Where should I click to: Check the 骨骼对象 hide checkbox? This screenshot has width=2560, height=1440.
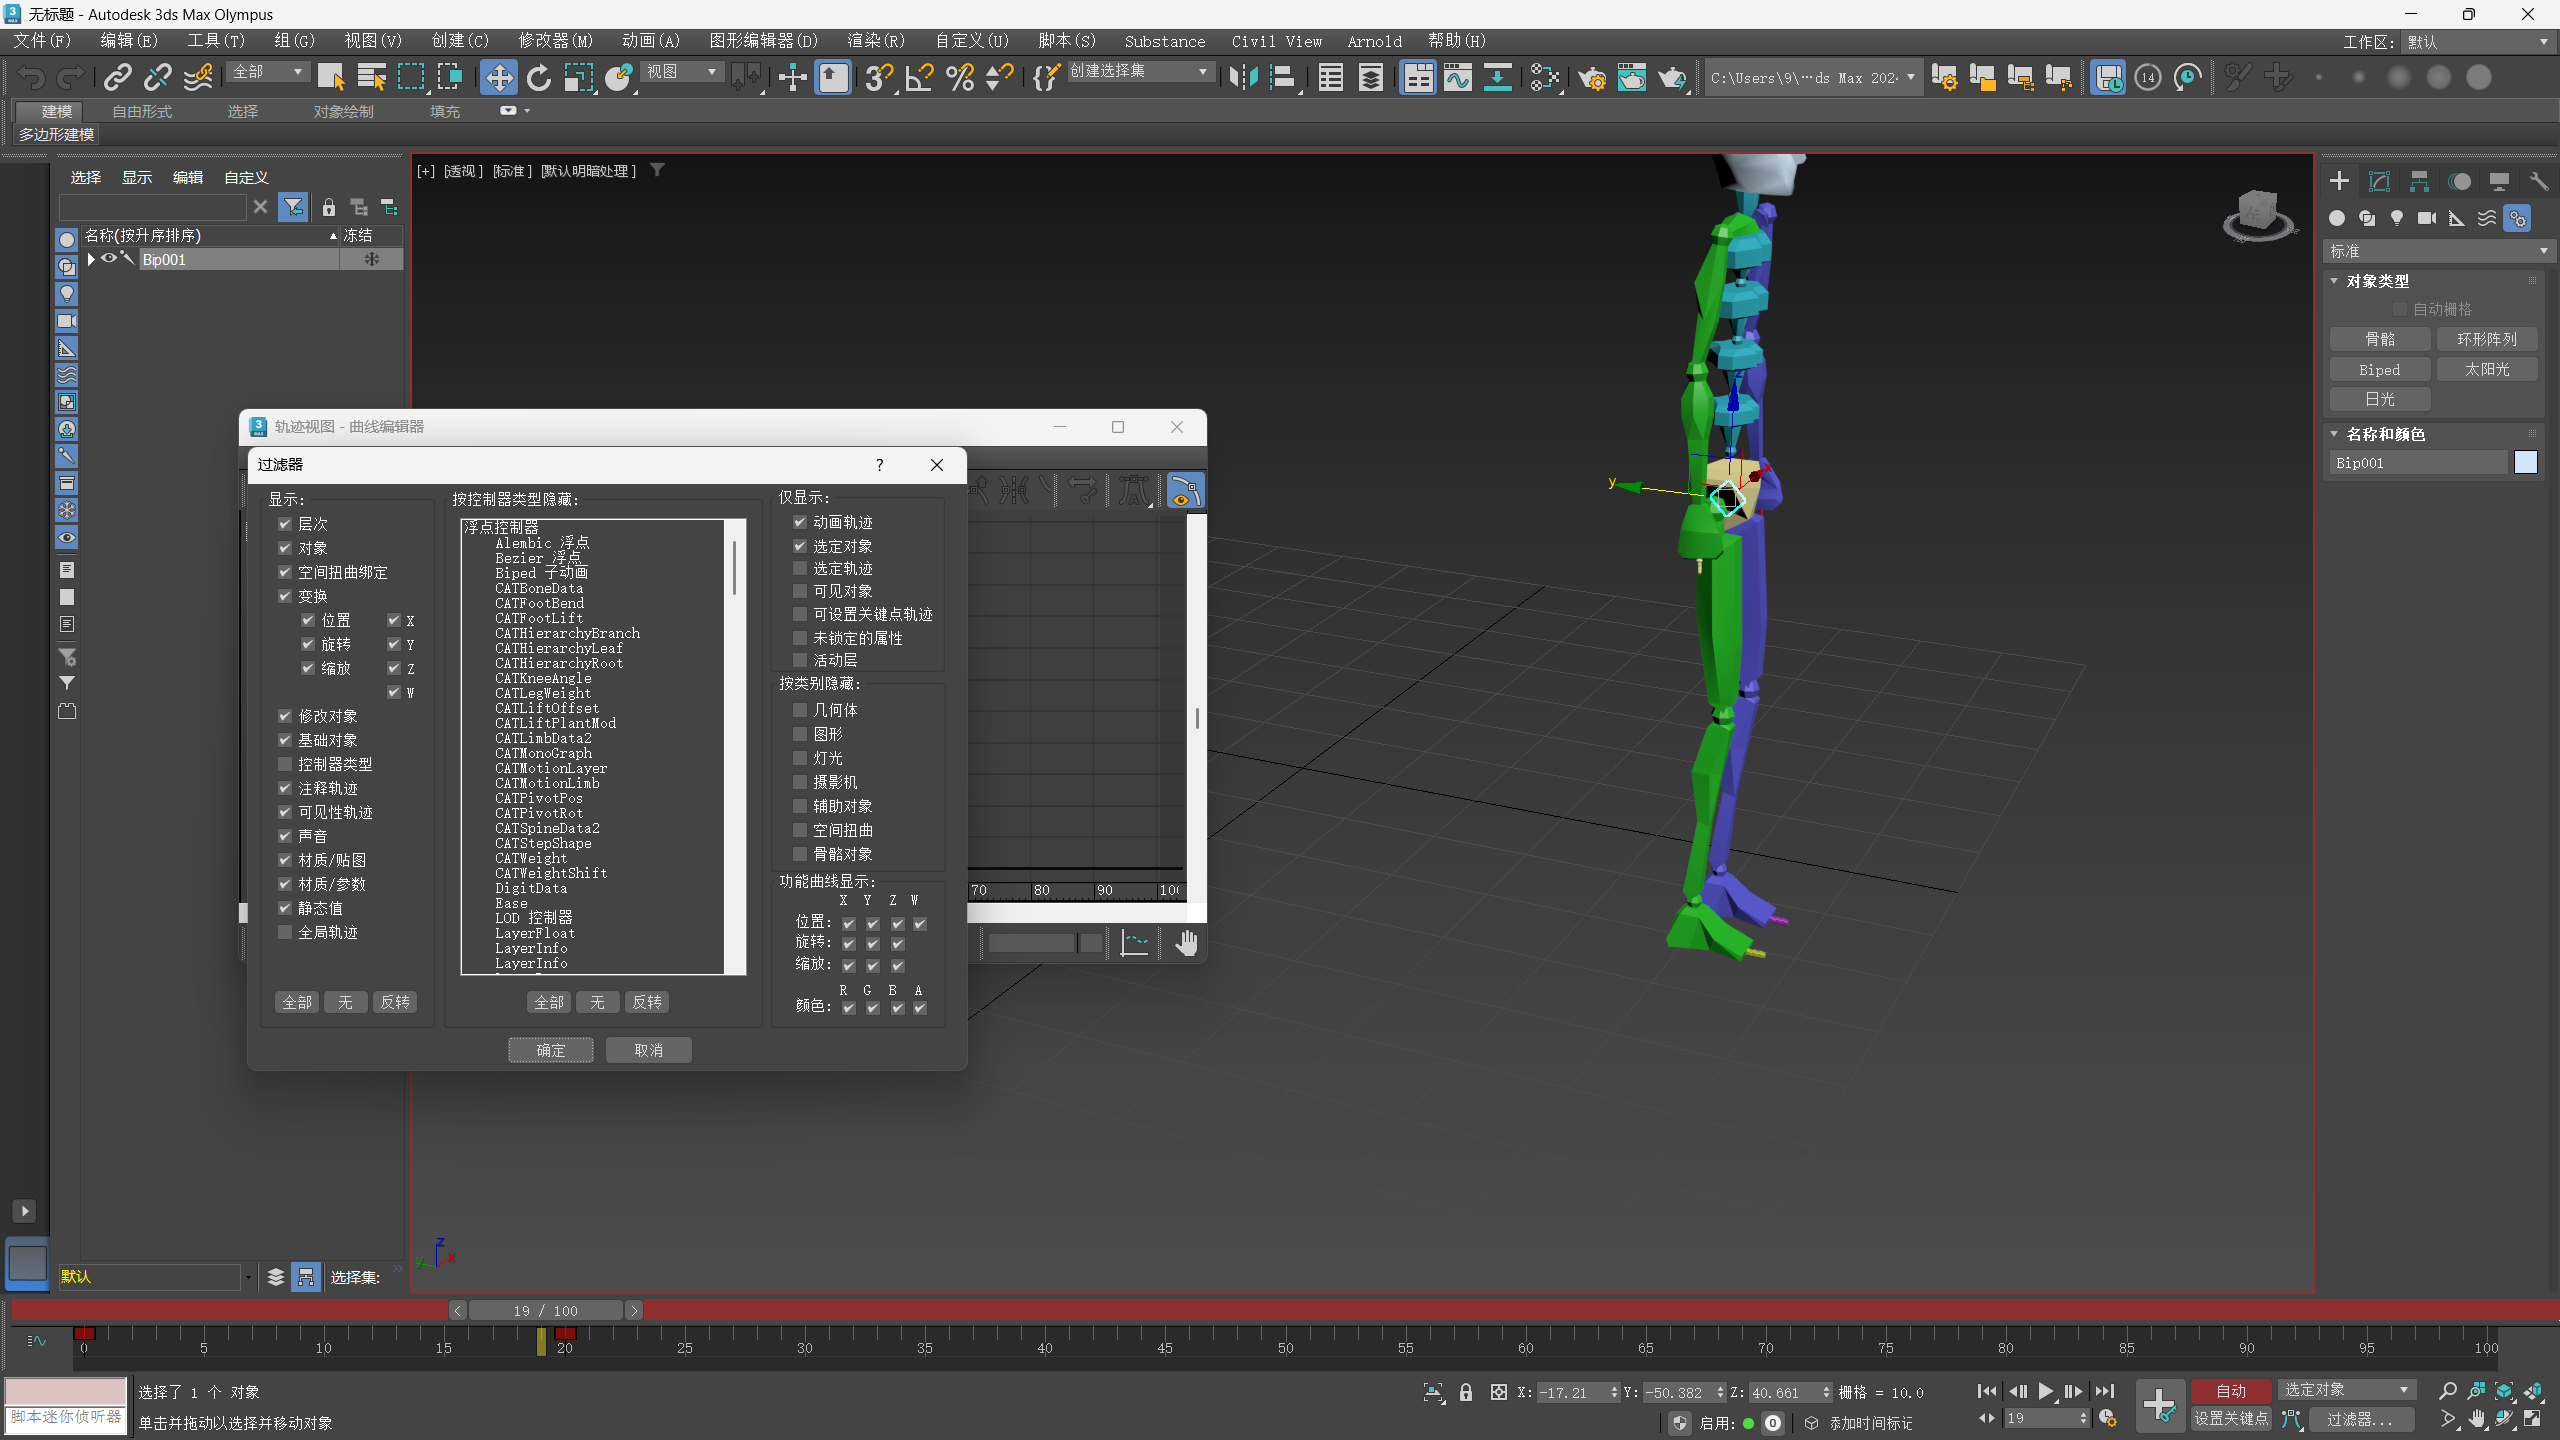800,854
